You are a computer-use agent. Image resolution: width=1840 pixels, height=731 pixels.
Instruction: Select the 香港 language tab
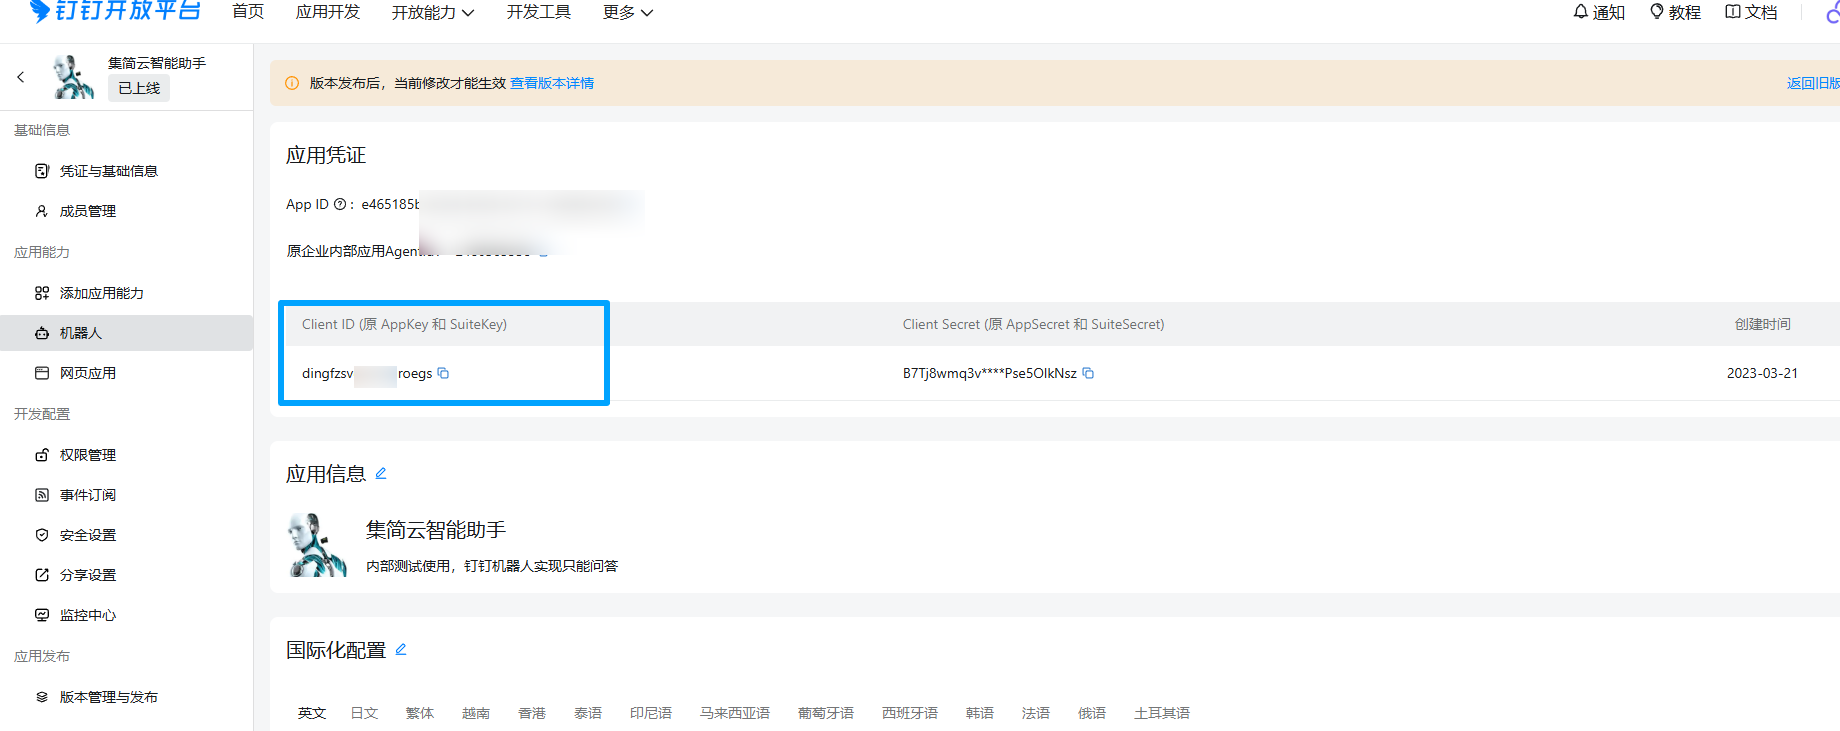coord(532,713)
